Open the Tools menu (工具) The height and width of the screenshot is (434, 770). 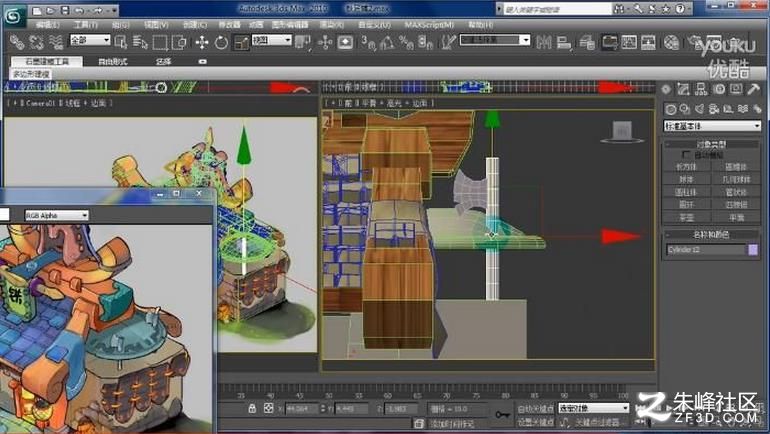click(86, 25)
